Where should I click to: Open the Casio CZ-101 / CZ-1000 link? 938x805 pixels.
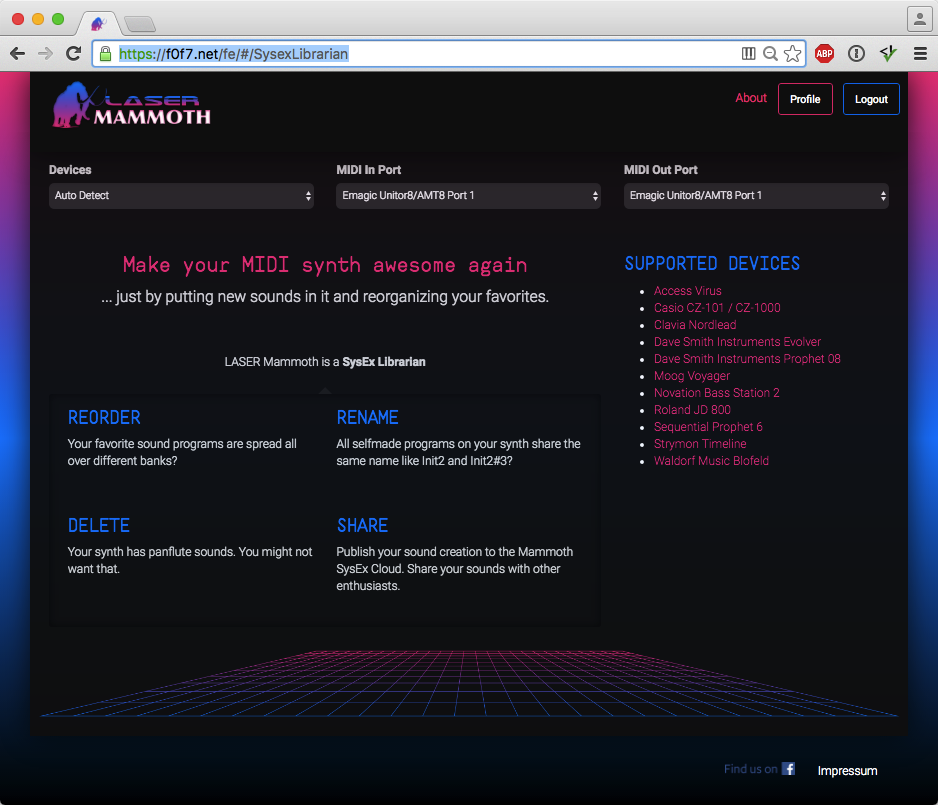point(717,307)
